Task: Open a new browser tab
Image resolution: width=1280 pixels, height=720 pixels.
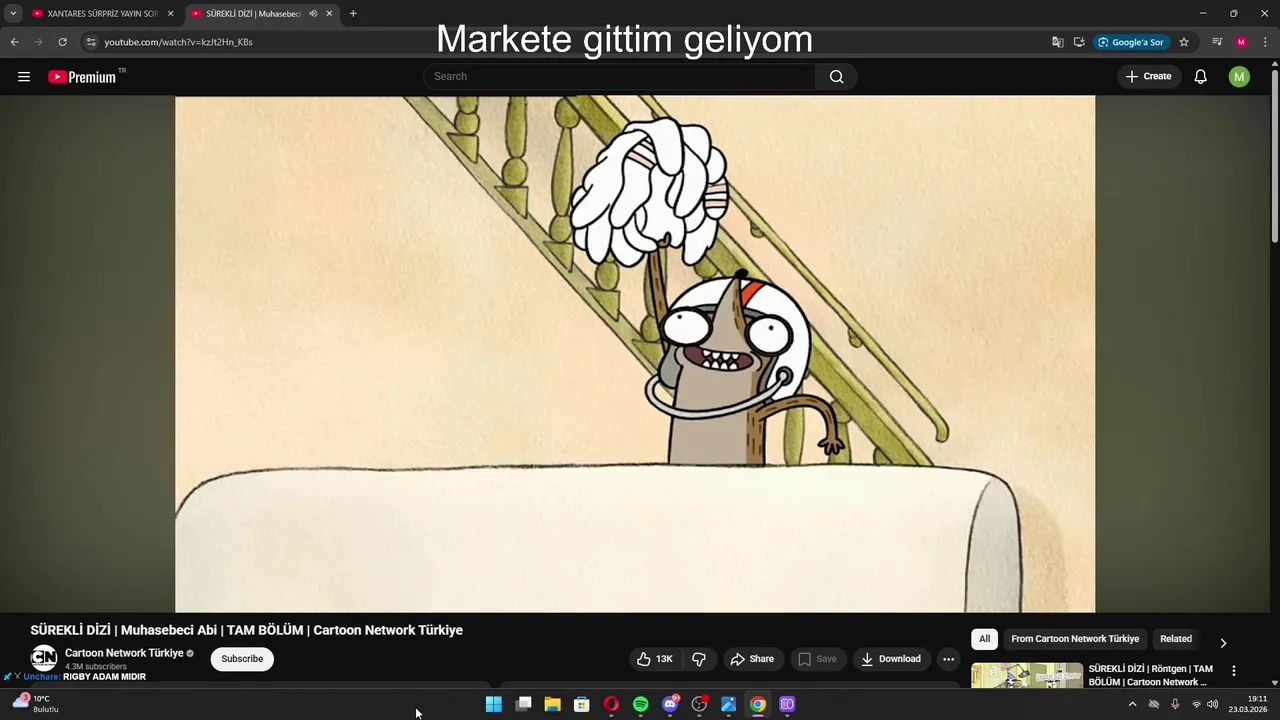Action: click(353, 14)
